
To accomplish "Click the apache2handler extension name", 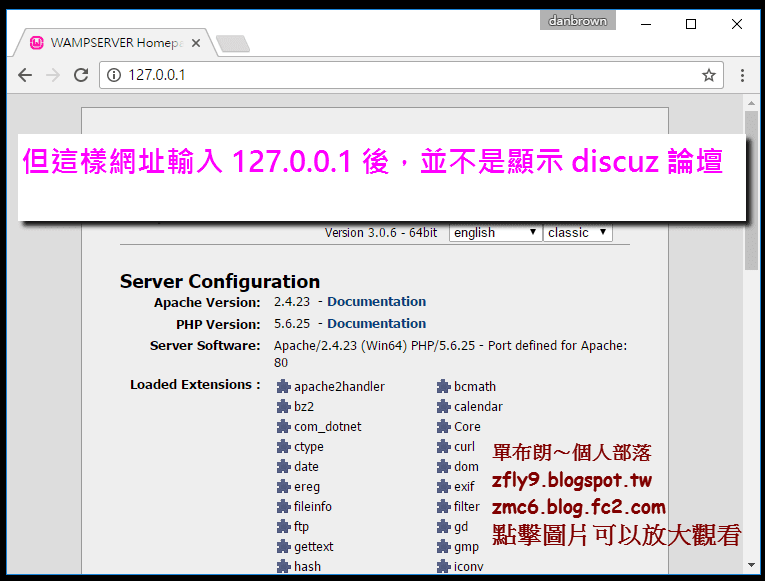I will point(340,387).
